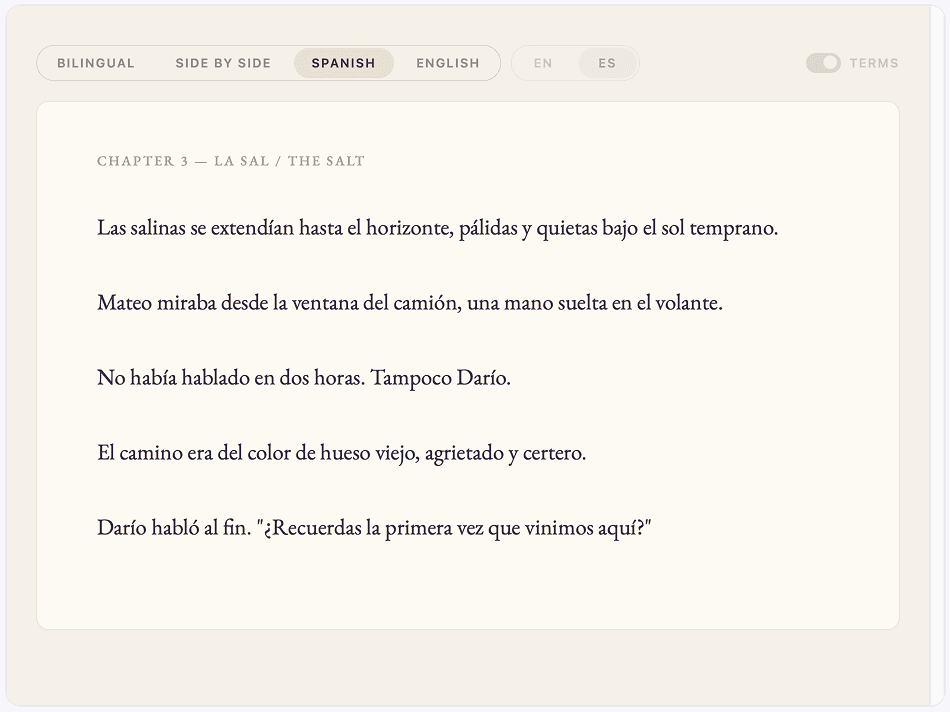
Task: Switch to Bilingual view mode
Action: point(96,63)
